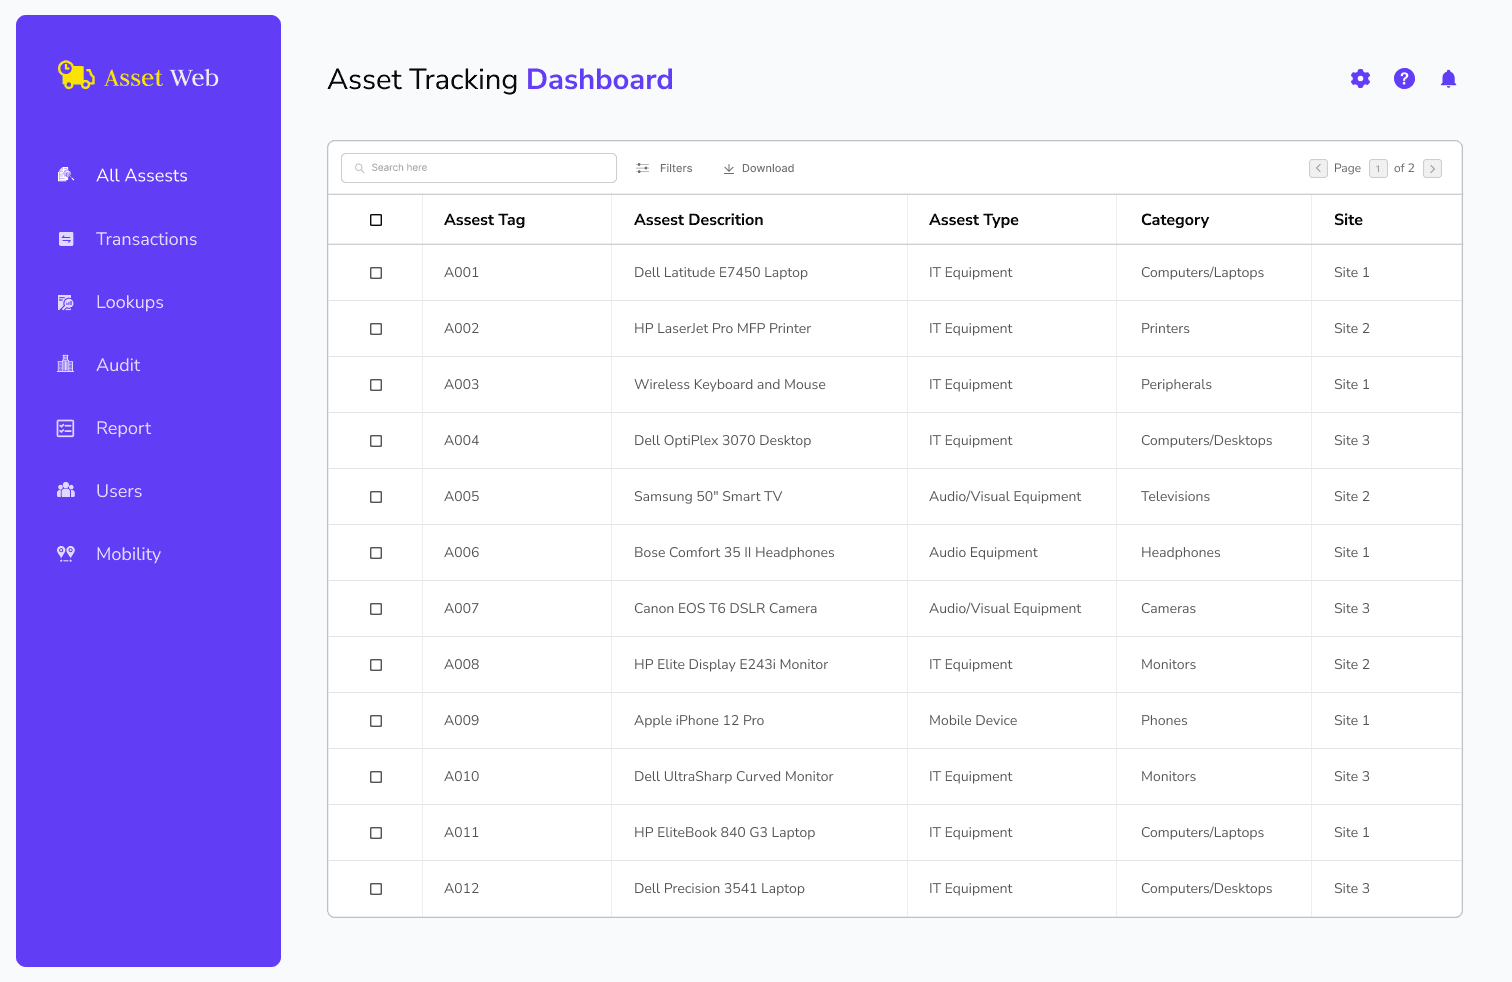Viewport: 1512px width, 982px height.
Task: Select the checkbox for row A007
Action: 376,609
